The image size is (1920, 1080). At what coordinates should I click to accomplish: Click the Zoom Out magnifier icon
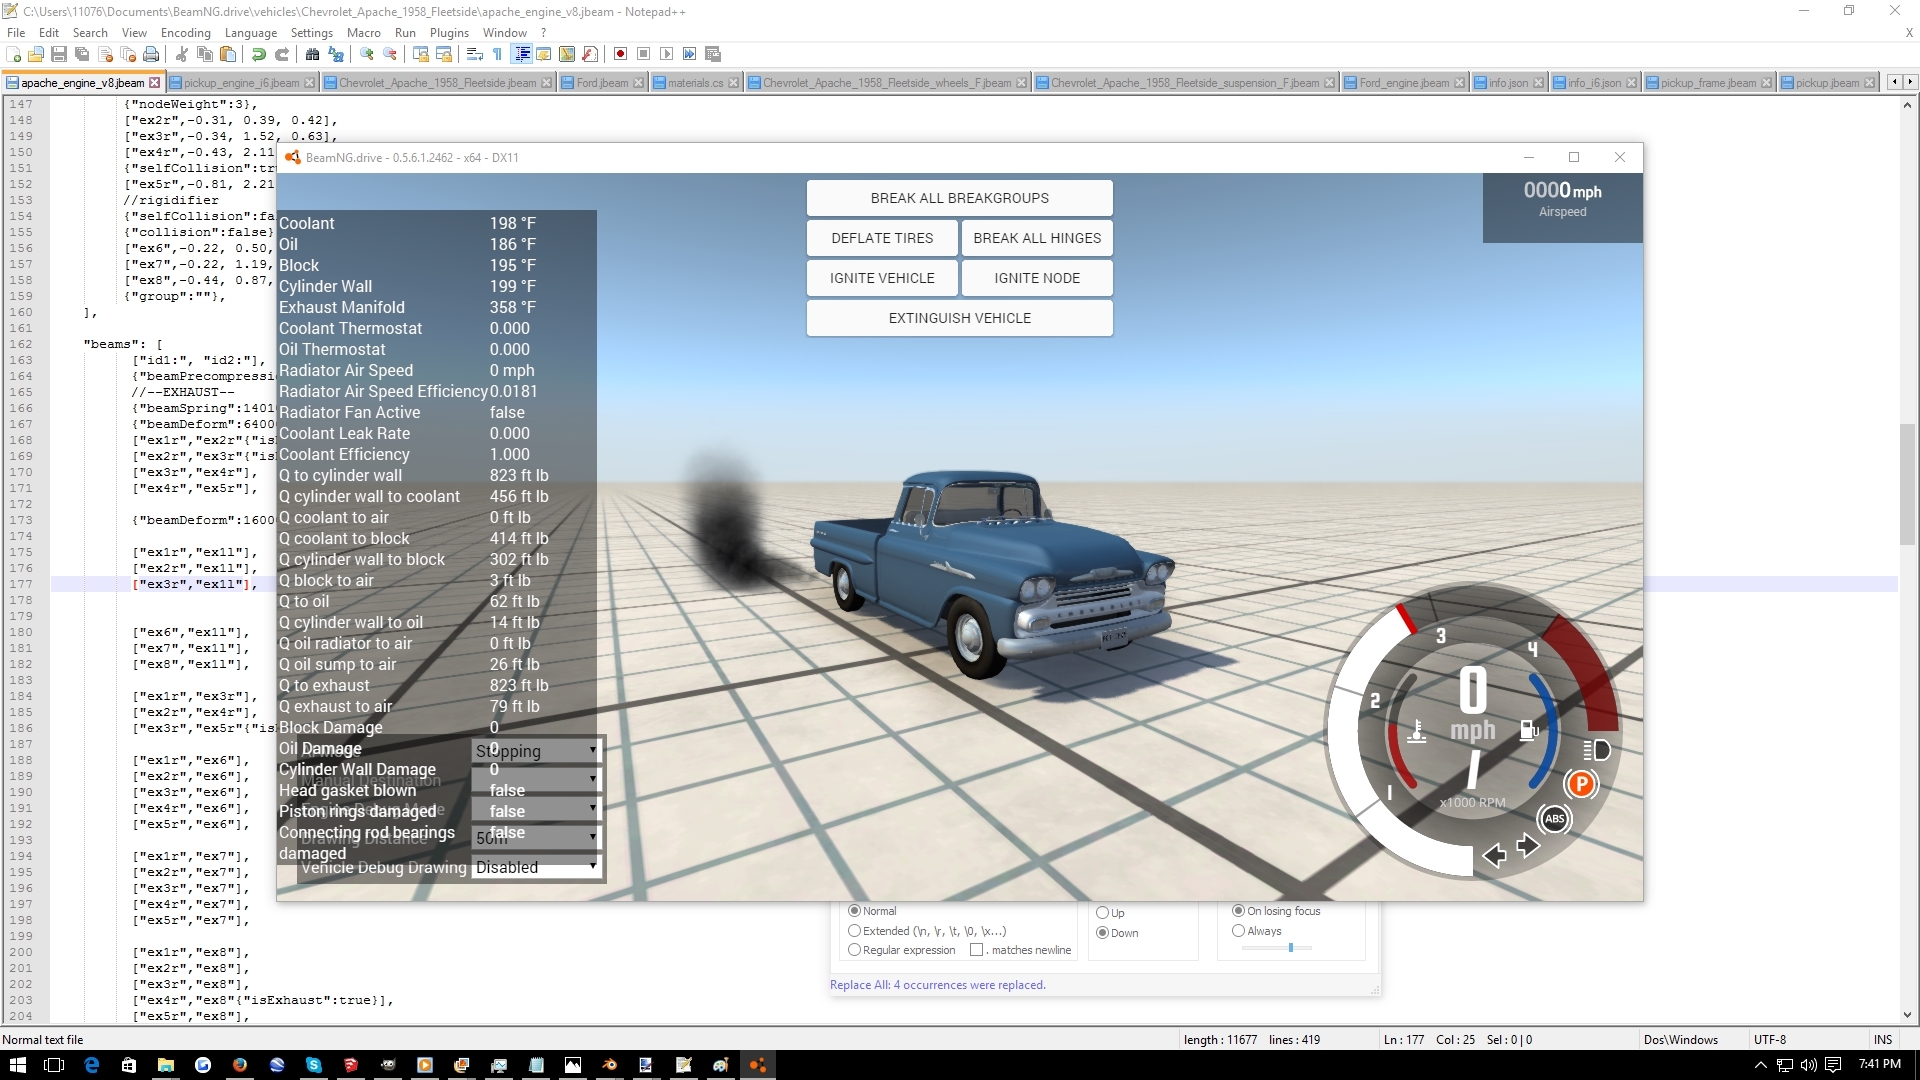click(390, 54)
